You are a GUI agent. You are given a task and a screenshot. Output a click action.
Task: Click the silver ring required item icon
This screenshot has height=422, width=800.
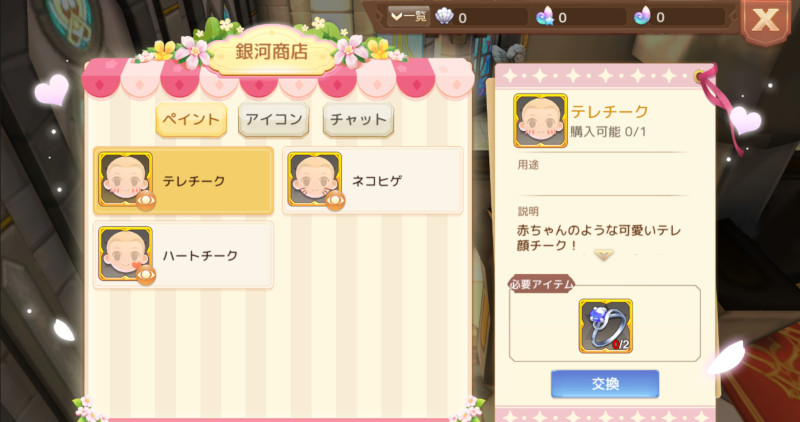(606, 326)
